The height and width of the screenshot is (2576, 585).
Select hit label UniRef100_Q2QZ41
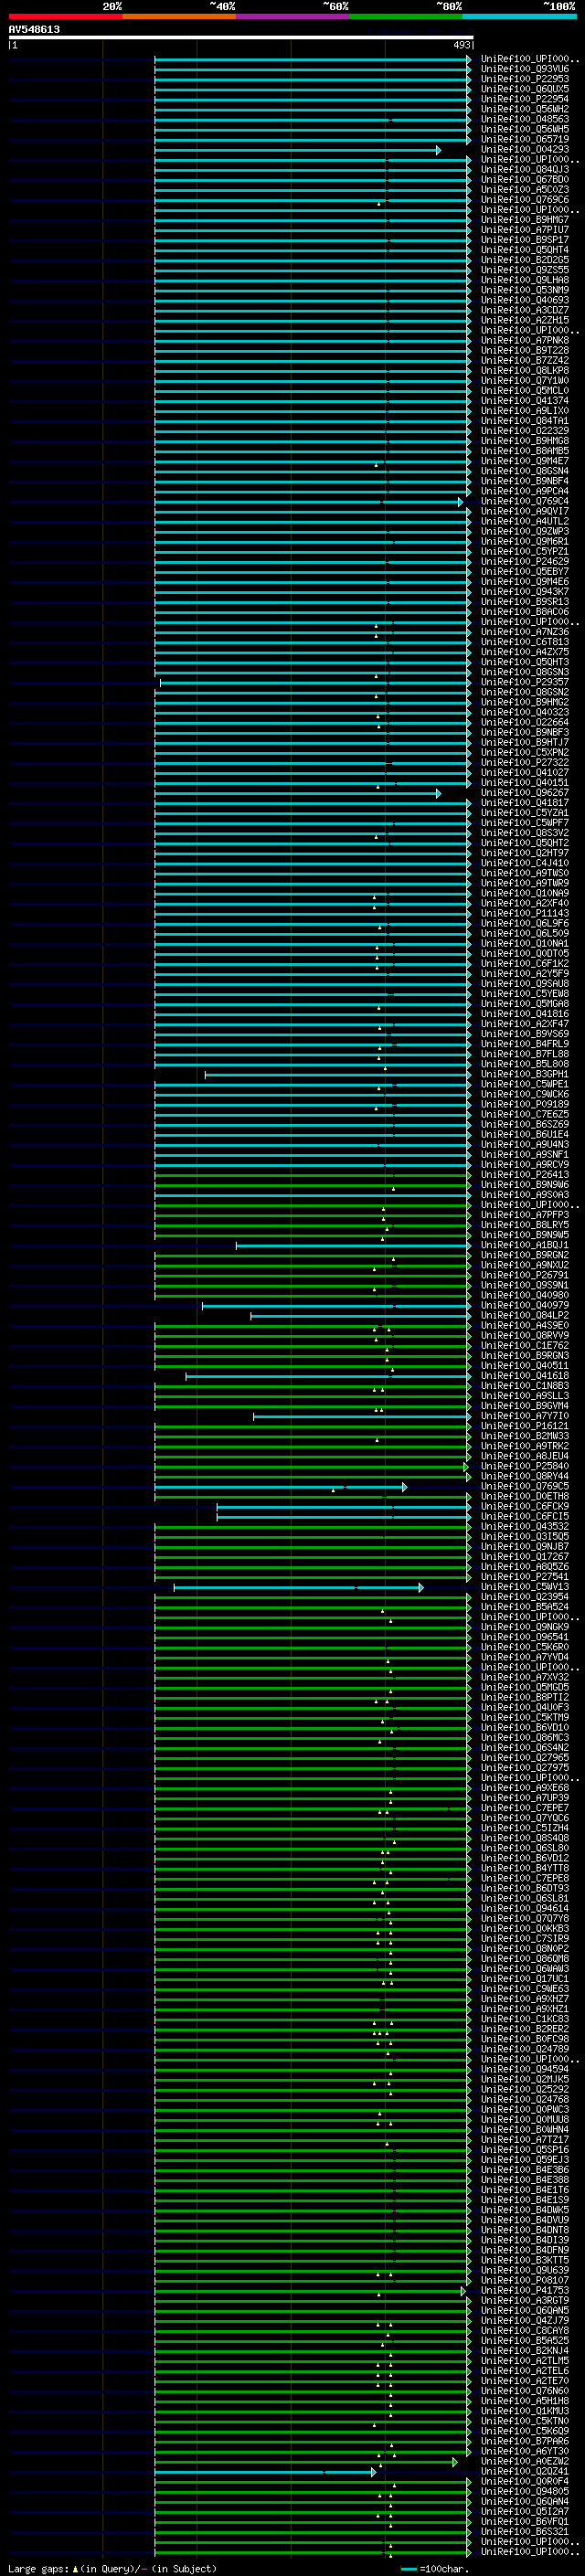[x=525, y=2471]
